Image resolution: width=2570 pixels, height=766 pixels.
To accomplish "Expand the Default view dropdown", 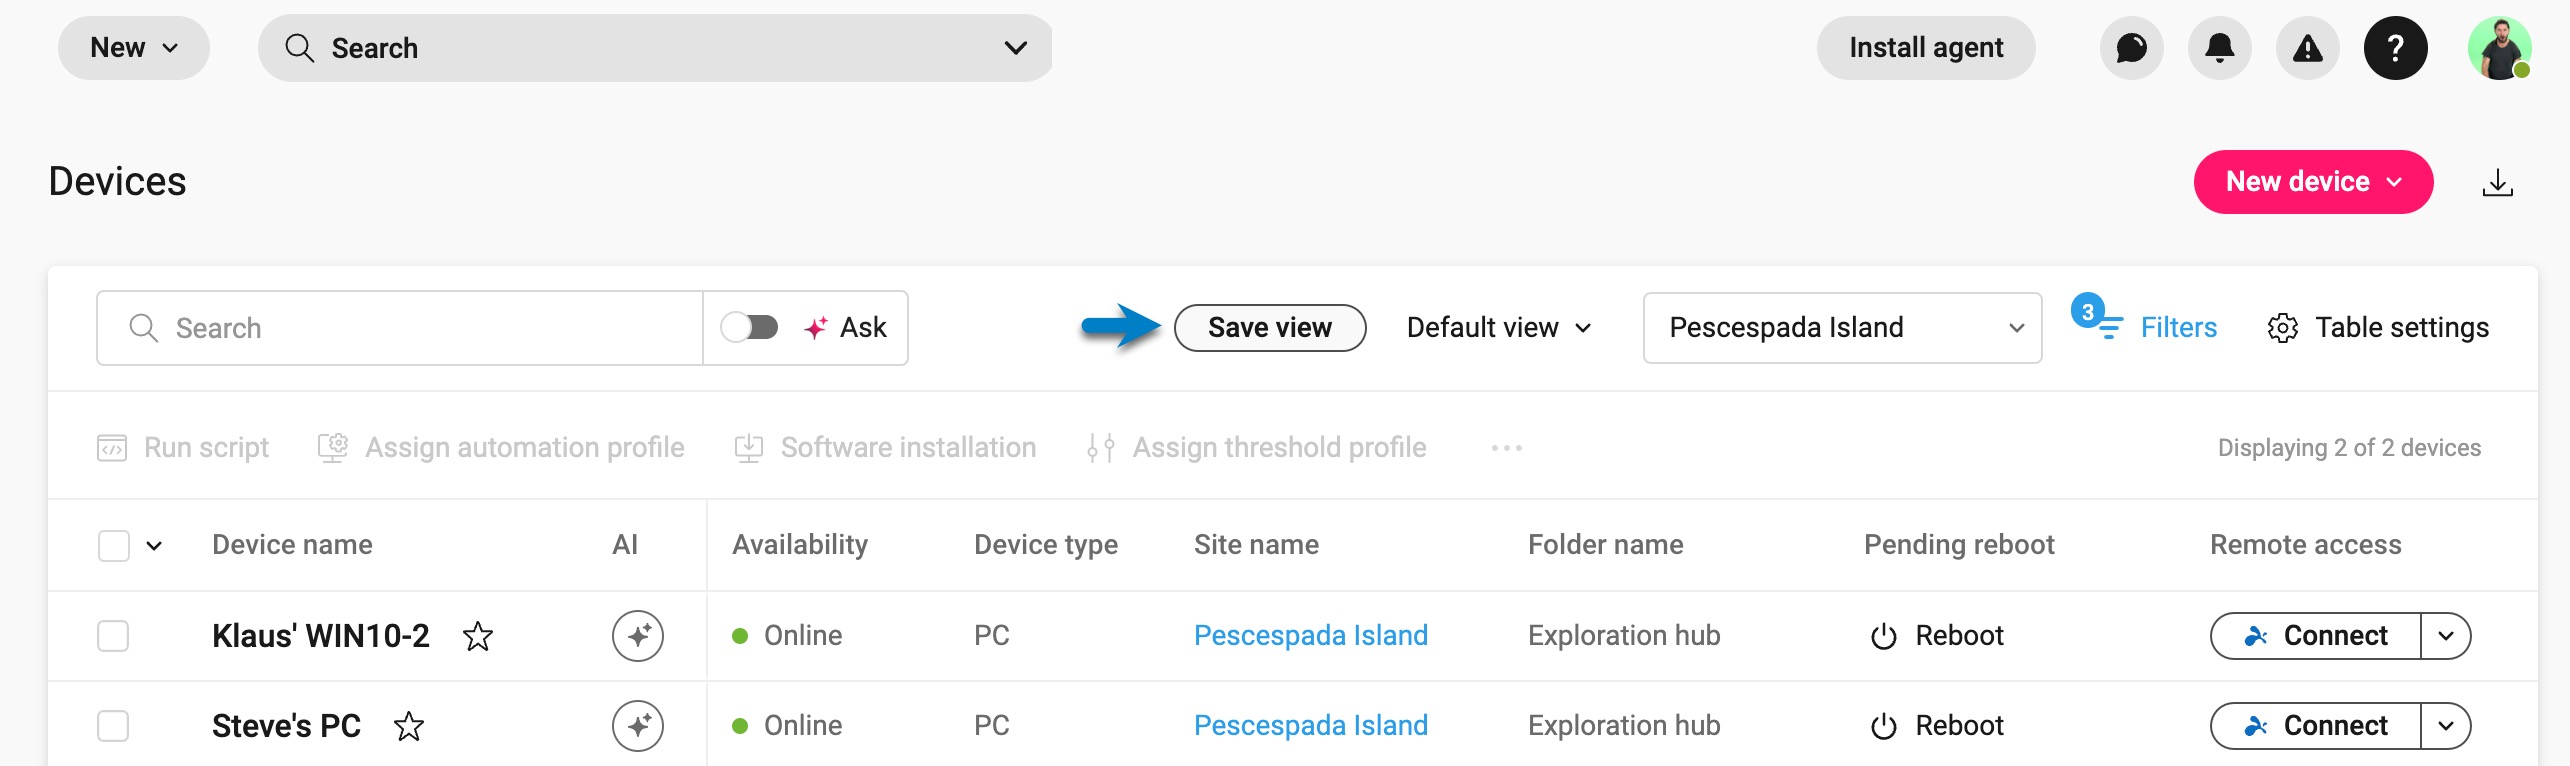I will point(1498,328).
